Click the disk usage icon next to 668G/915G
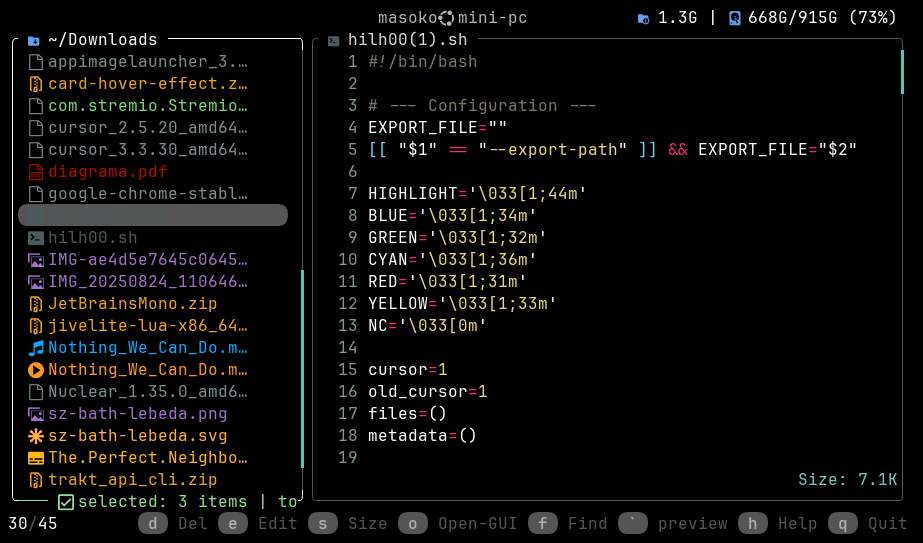This screenshot has width=923, height=543. click(735, 18)
